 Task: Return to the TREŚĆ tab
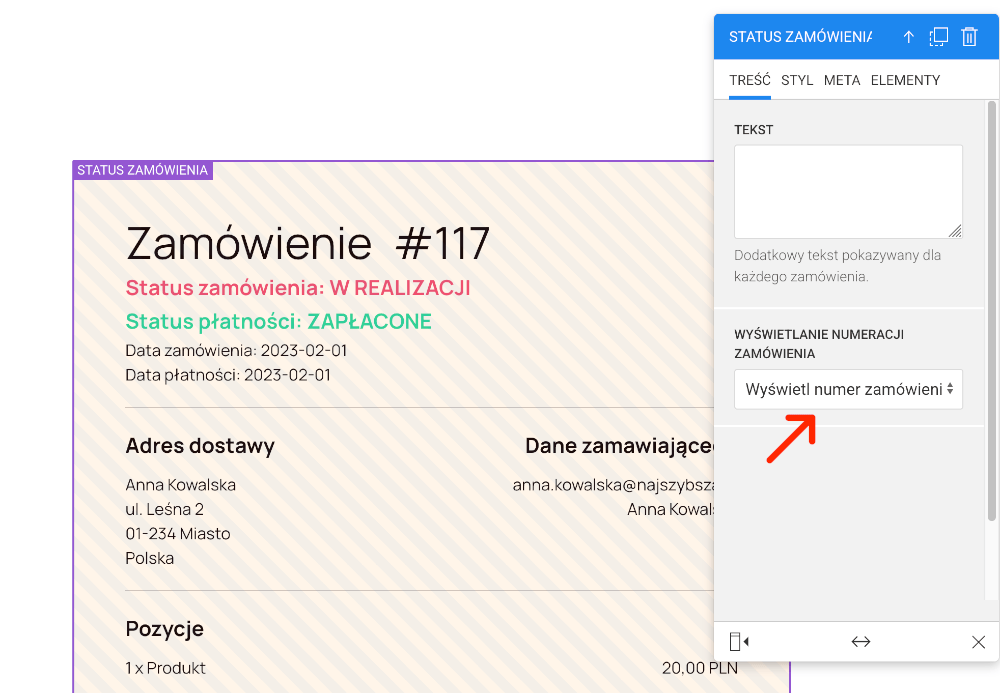pos(751,80)
